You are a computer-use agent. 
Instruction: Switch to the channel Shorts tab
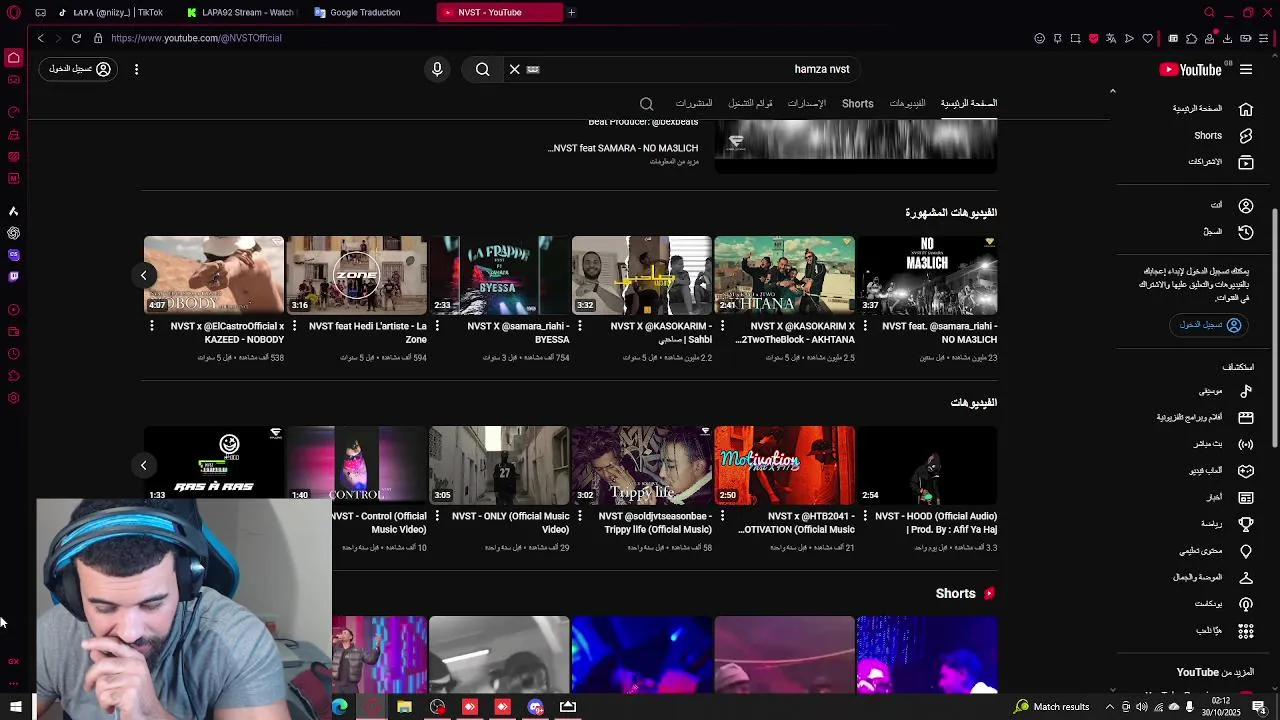(857, 103)
